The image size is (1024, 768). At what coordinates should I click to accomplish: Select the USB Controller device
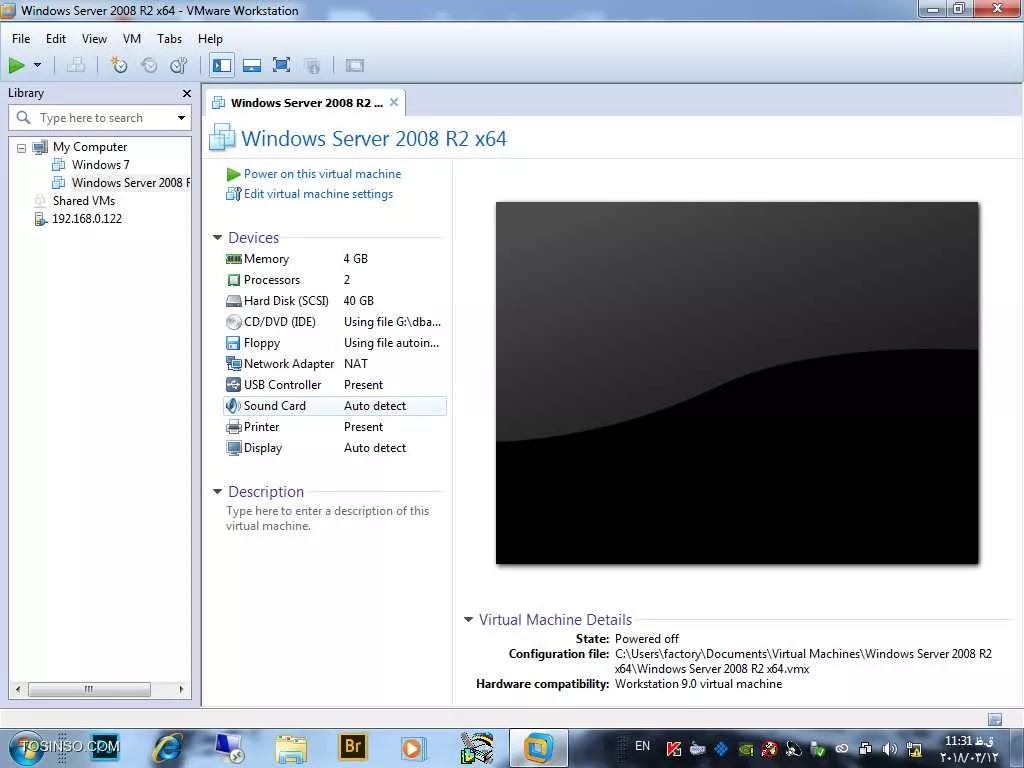coord(334,385)
